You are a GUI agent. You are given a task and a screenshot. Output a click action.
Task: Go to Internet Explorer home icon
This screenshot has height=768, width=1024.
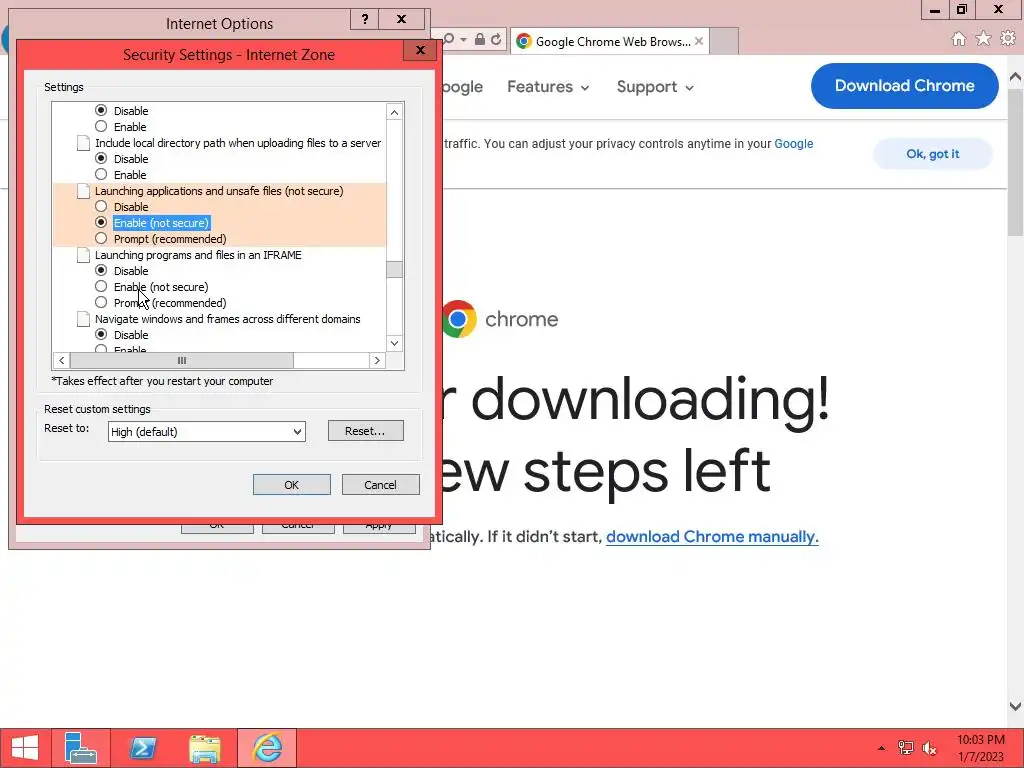[x=958, y=39]
